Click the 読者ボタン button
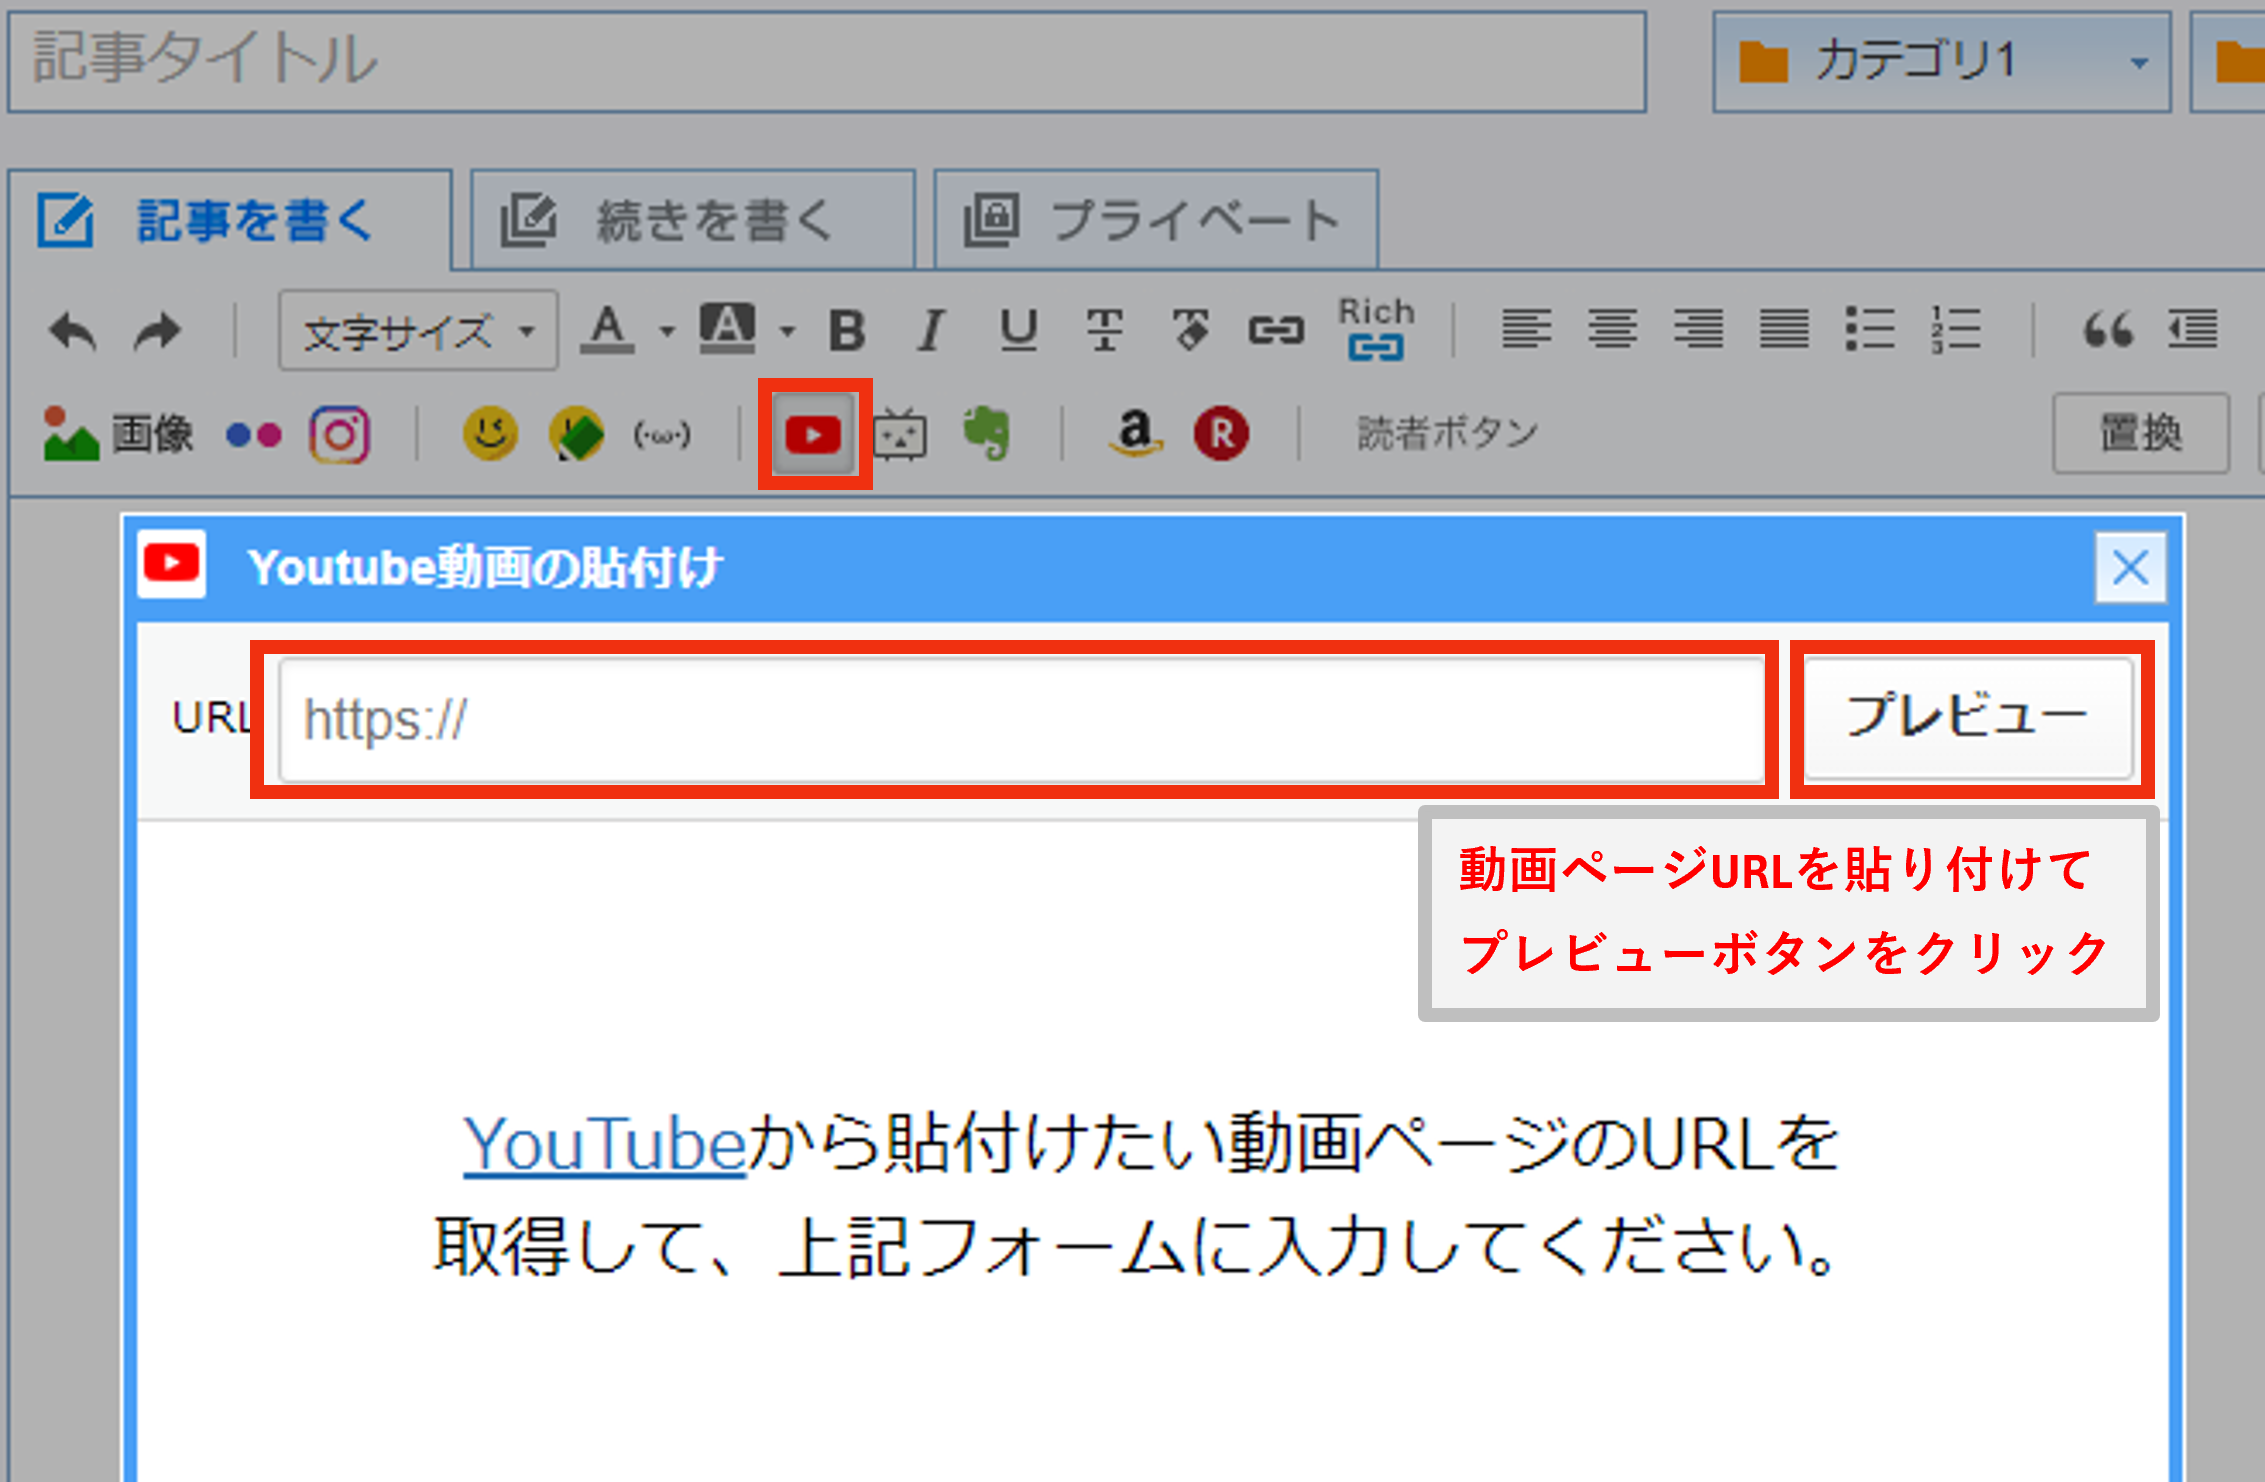The height and width of the screenshot is (1482, 2265). [x=1447, y=433]
